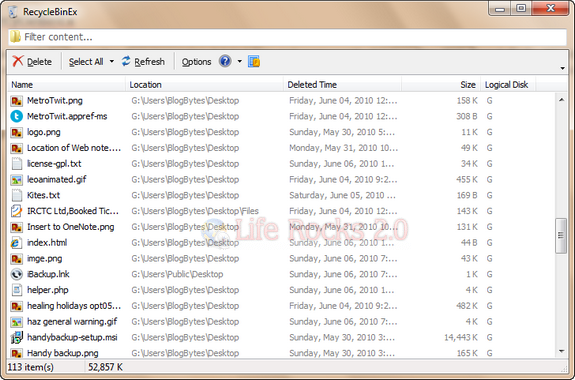Viewport: 575px width, 380px height.
Task: Click the 113 item(s) status text
Action: tap(31, 367)
